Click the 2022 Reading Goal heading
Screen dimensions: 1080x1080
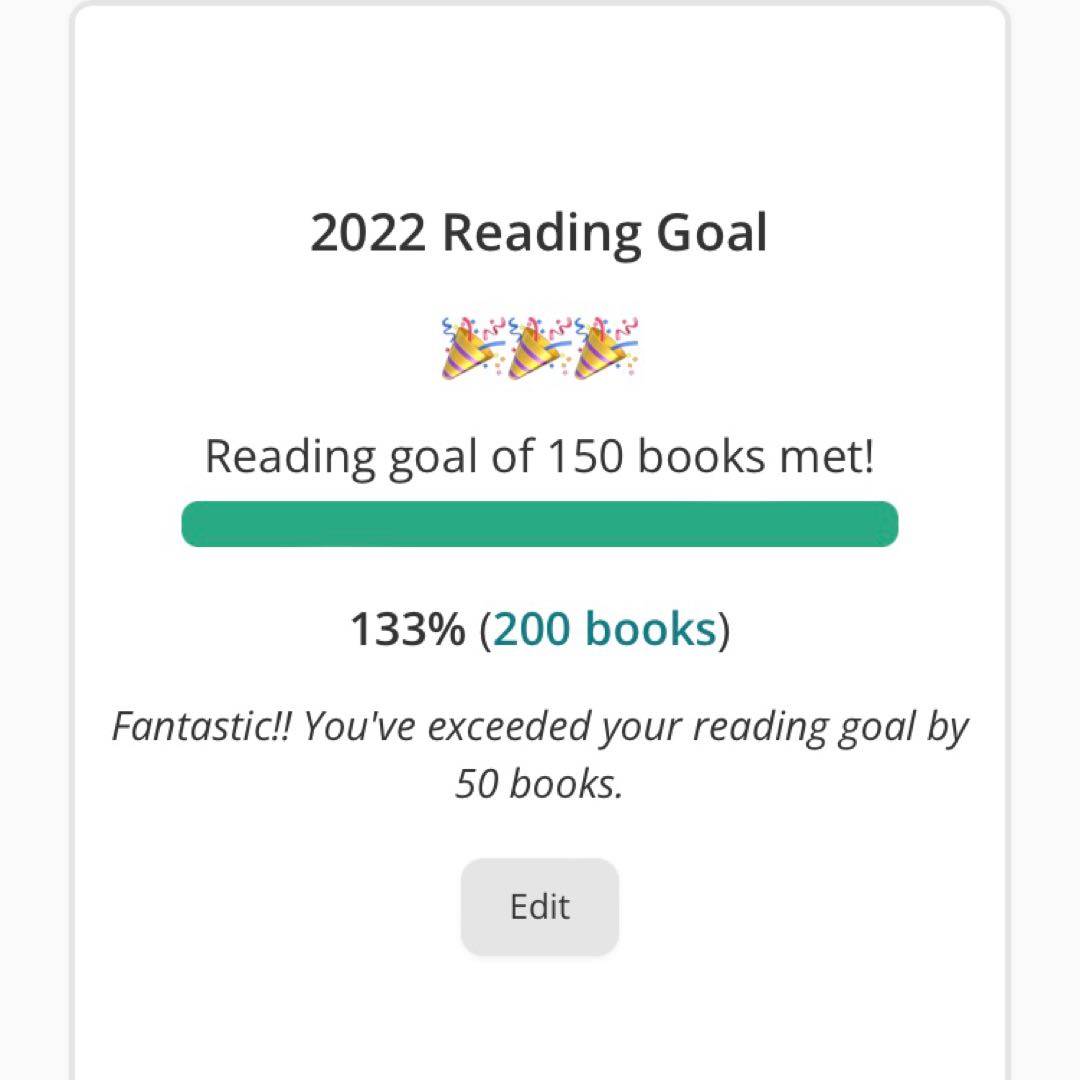tap(539, 233)
